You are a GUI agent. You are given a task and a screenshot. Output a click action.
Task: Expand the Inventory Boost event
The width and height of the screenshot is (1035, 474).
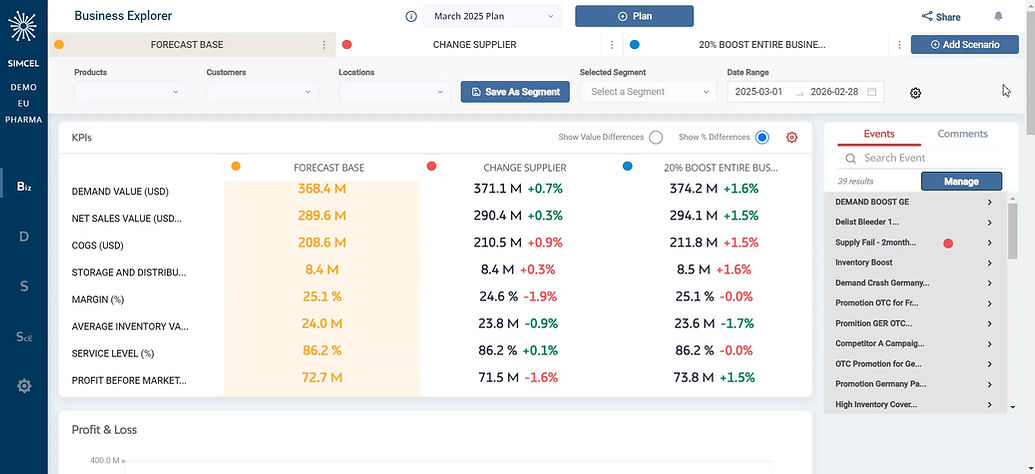(x=989, y=263)
